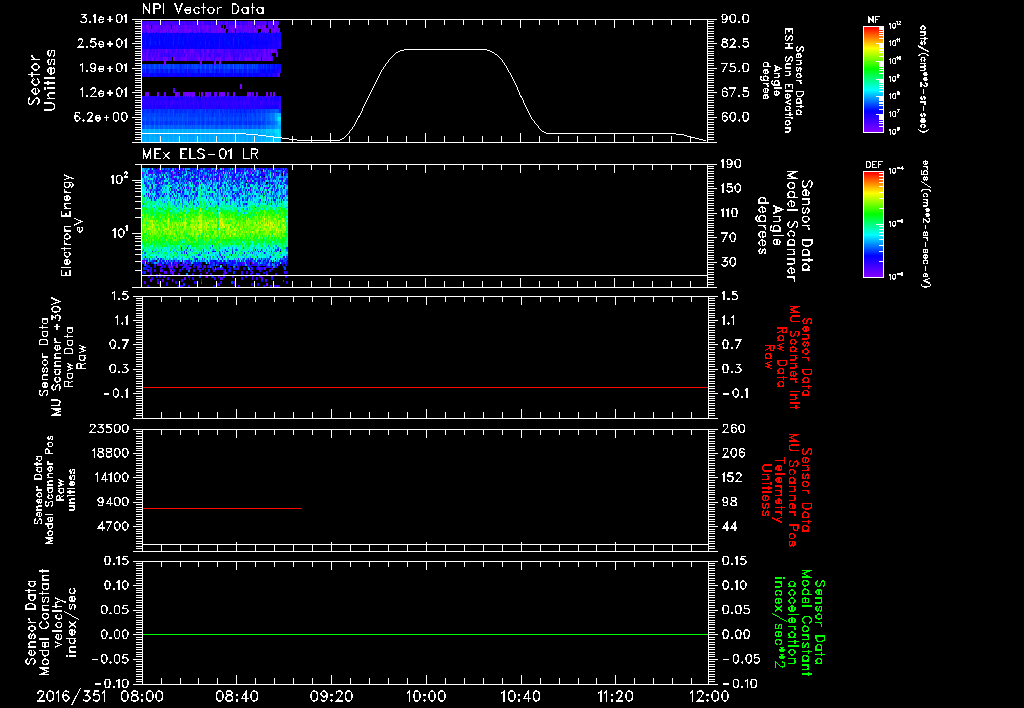This screenshot has height=708, width=1024.
Task: Select the "MEx ELS-01 LR" panel title
Action: (x=200, y=154)
